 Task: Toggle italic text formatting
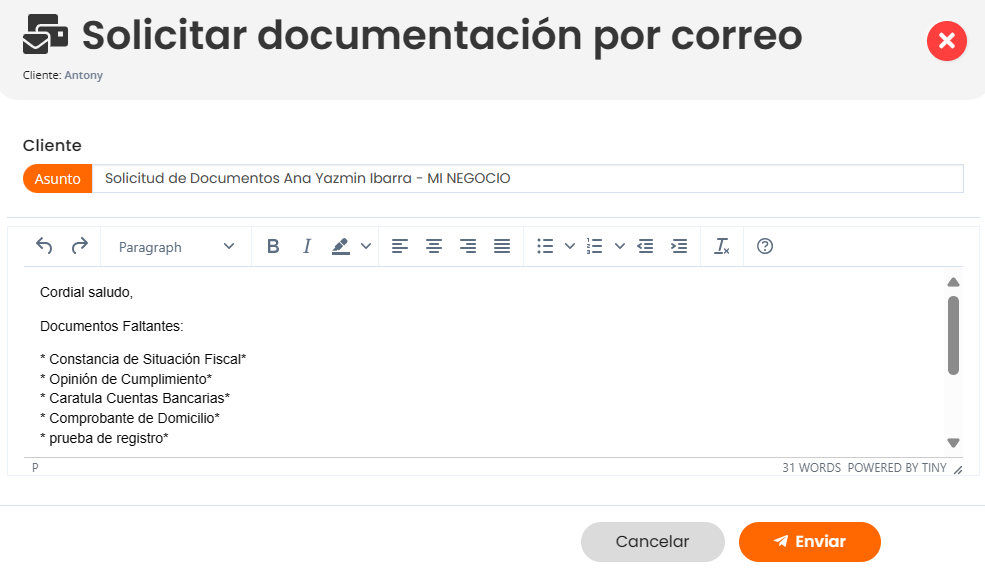point(307,246)
